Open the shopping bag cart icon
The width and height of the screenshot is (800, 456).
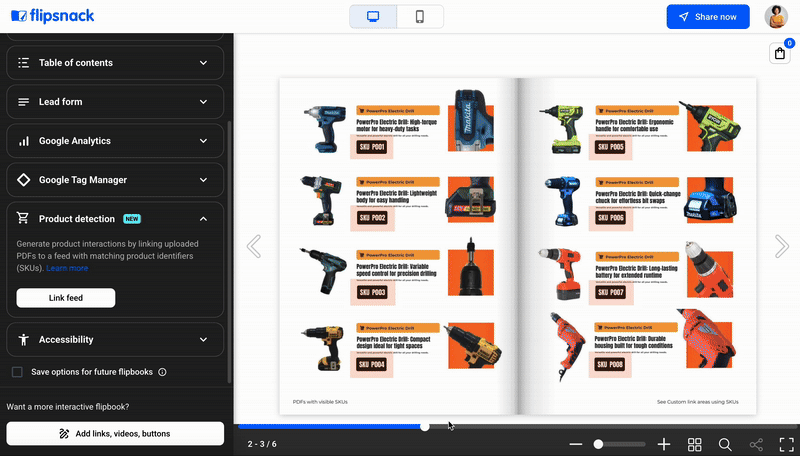click(780, 53)
